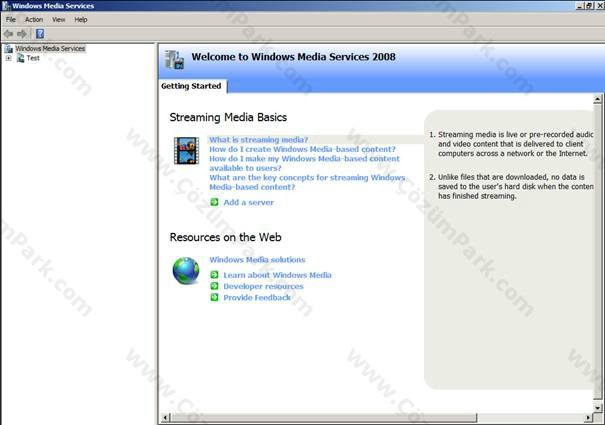Click 'Welcome to Windows Media Services 2008' title
The width and height of the screenshot is (605, 425).
click(294, 57)
